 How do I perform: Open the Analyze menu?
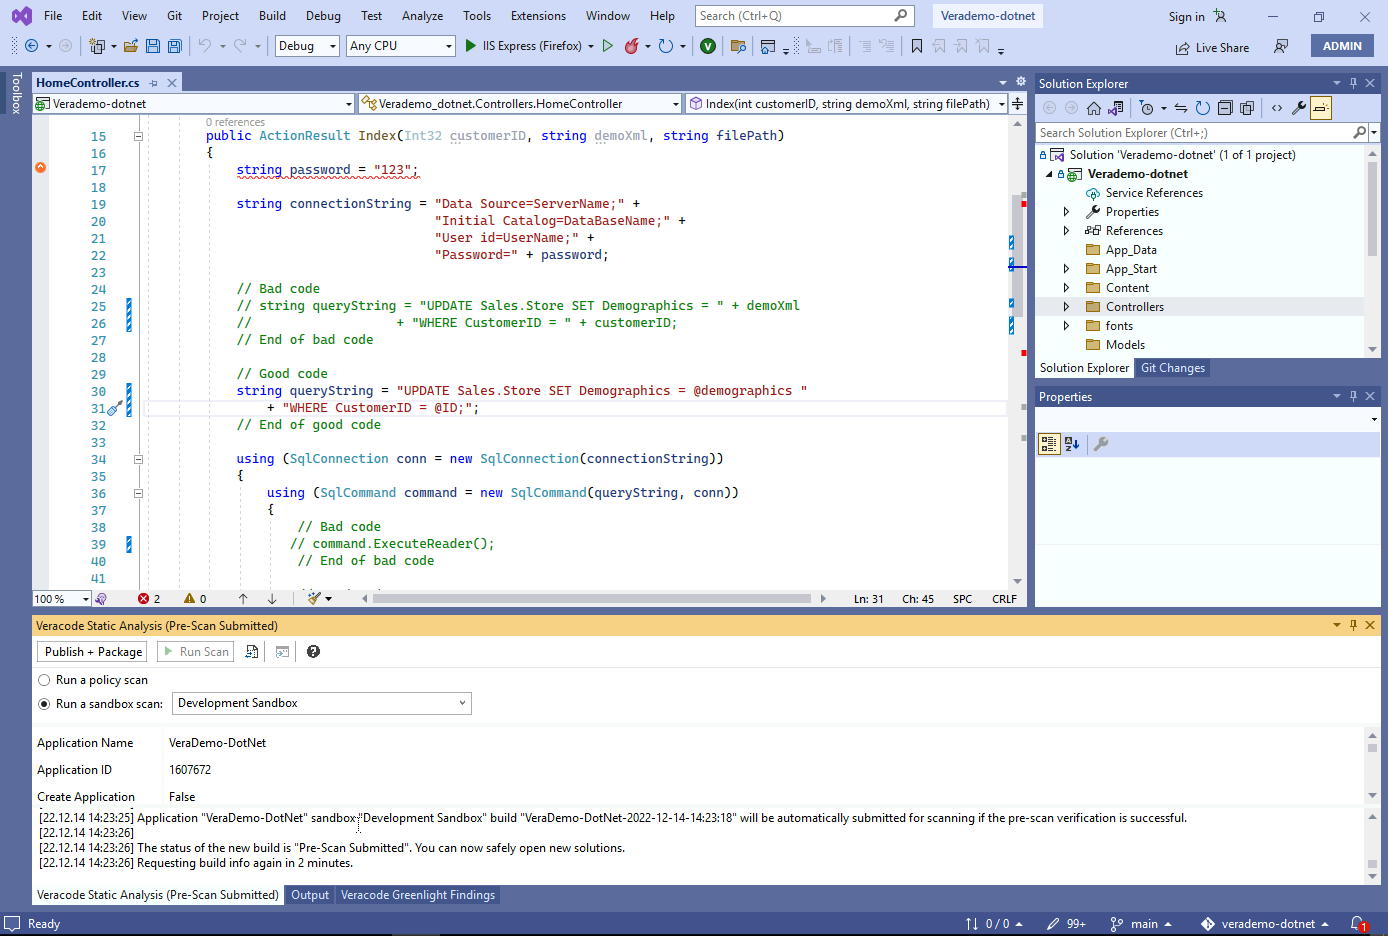[x=422, y=16]
